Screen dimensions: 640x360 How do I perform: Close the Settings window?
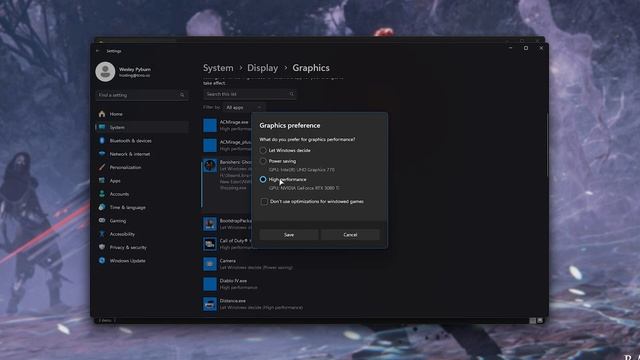pyautogui.click(x=541, y=48)
